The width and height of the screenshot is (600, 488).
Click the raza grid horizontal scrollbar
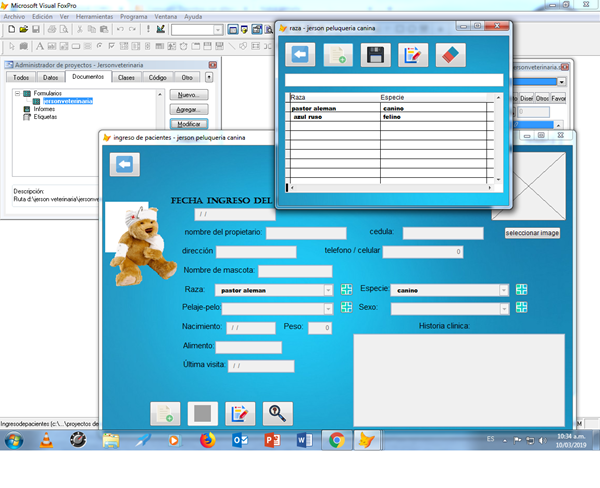(391, 188)
